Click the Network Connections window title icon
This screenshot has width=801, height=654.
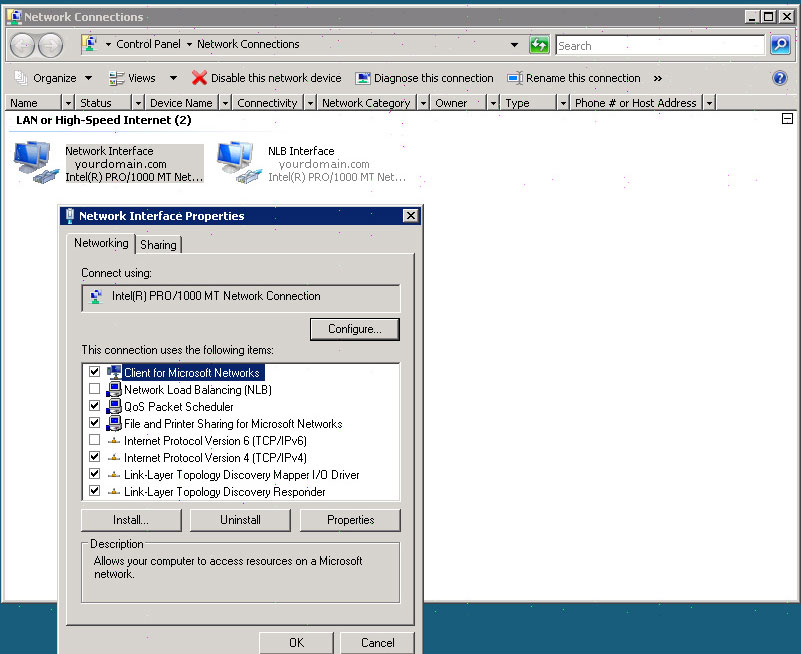point(14,16)
